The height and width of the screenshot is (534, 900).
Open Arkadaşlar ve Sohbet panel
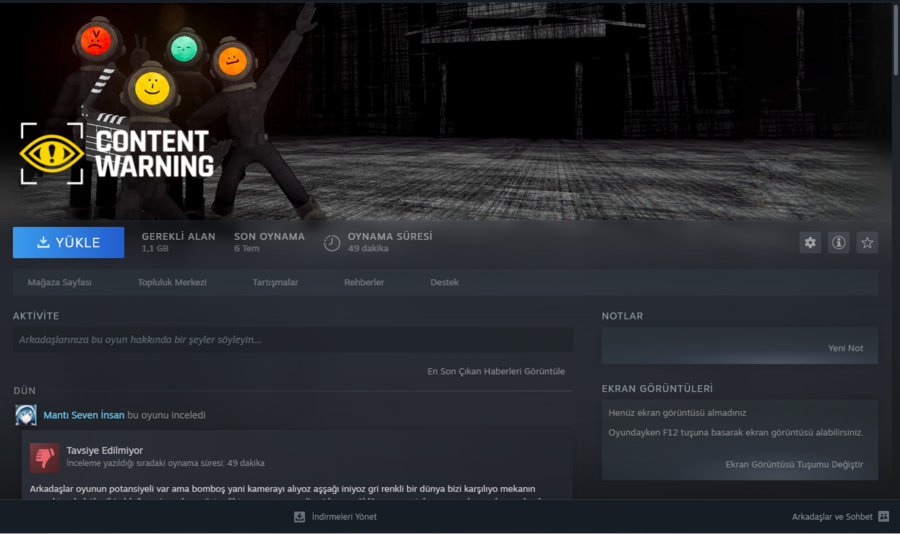[832, 517]
